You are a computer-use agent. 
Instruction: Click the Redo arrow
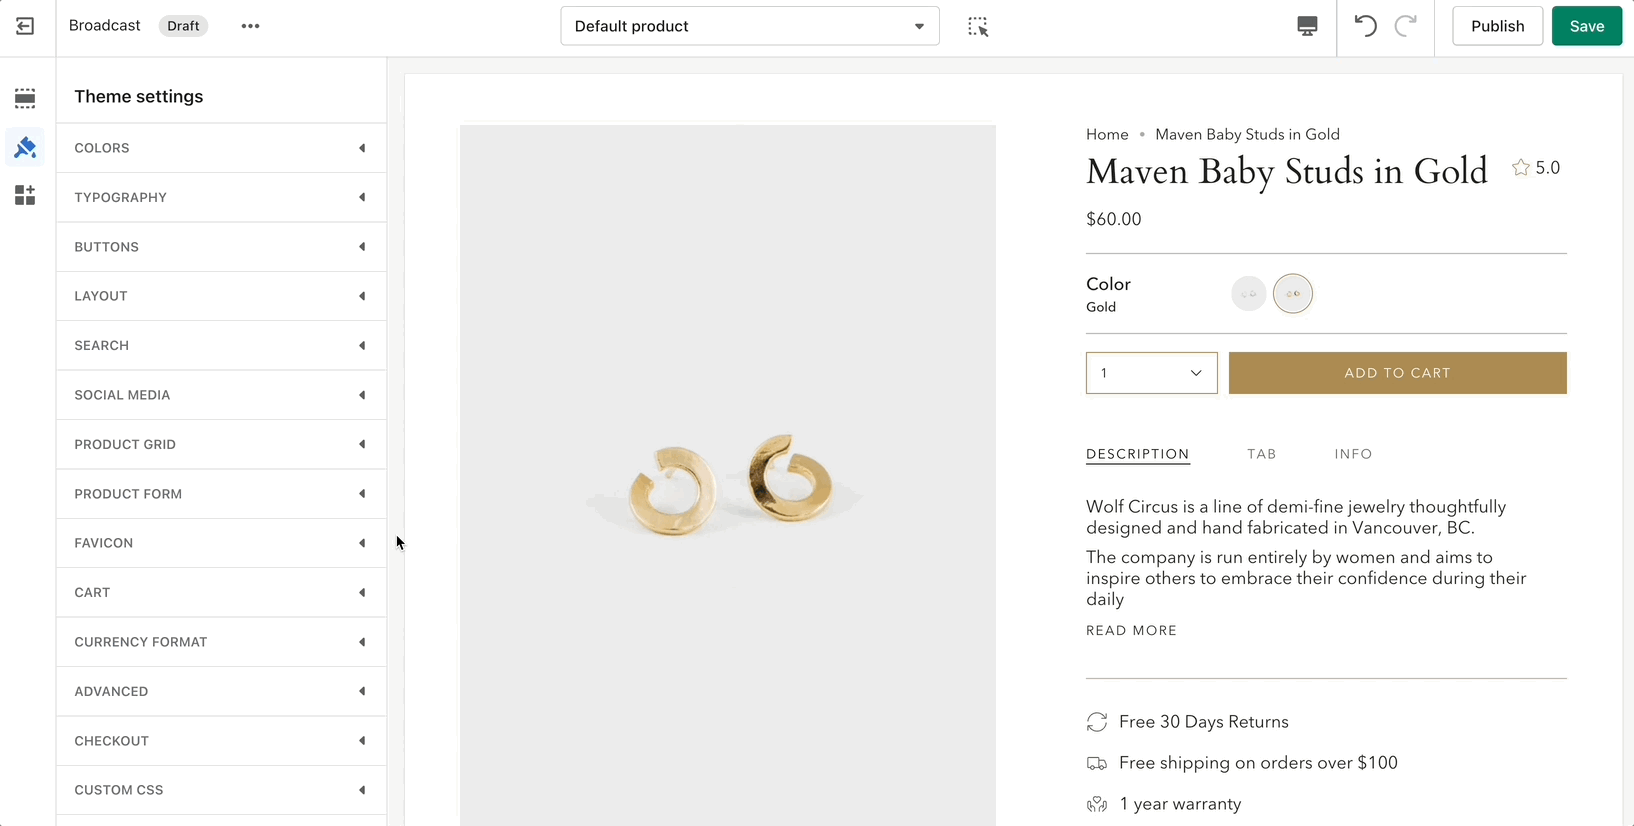coord(1406,26)
